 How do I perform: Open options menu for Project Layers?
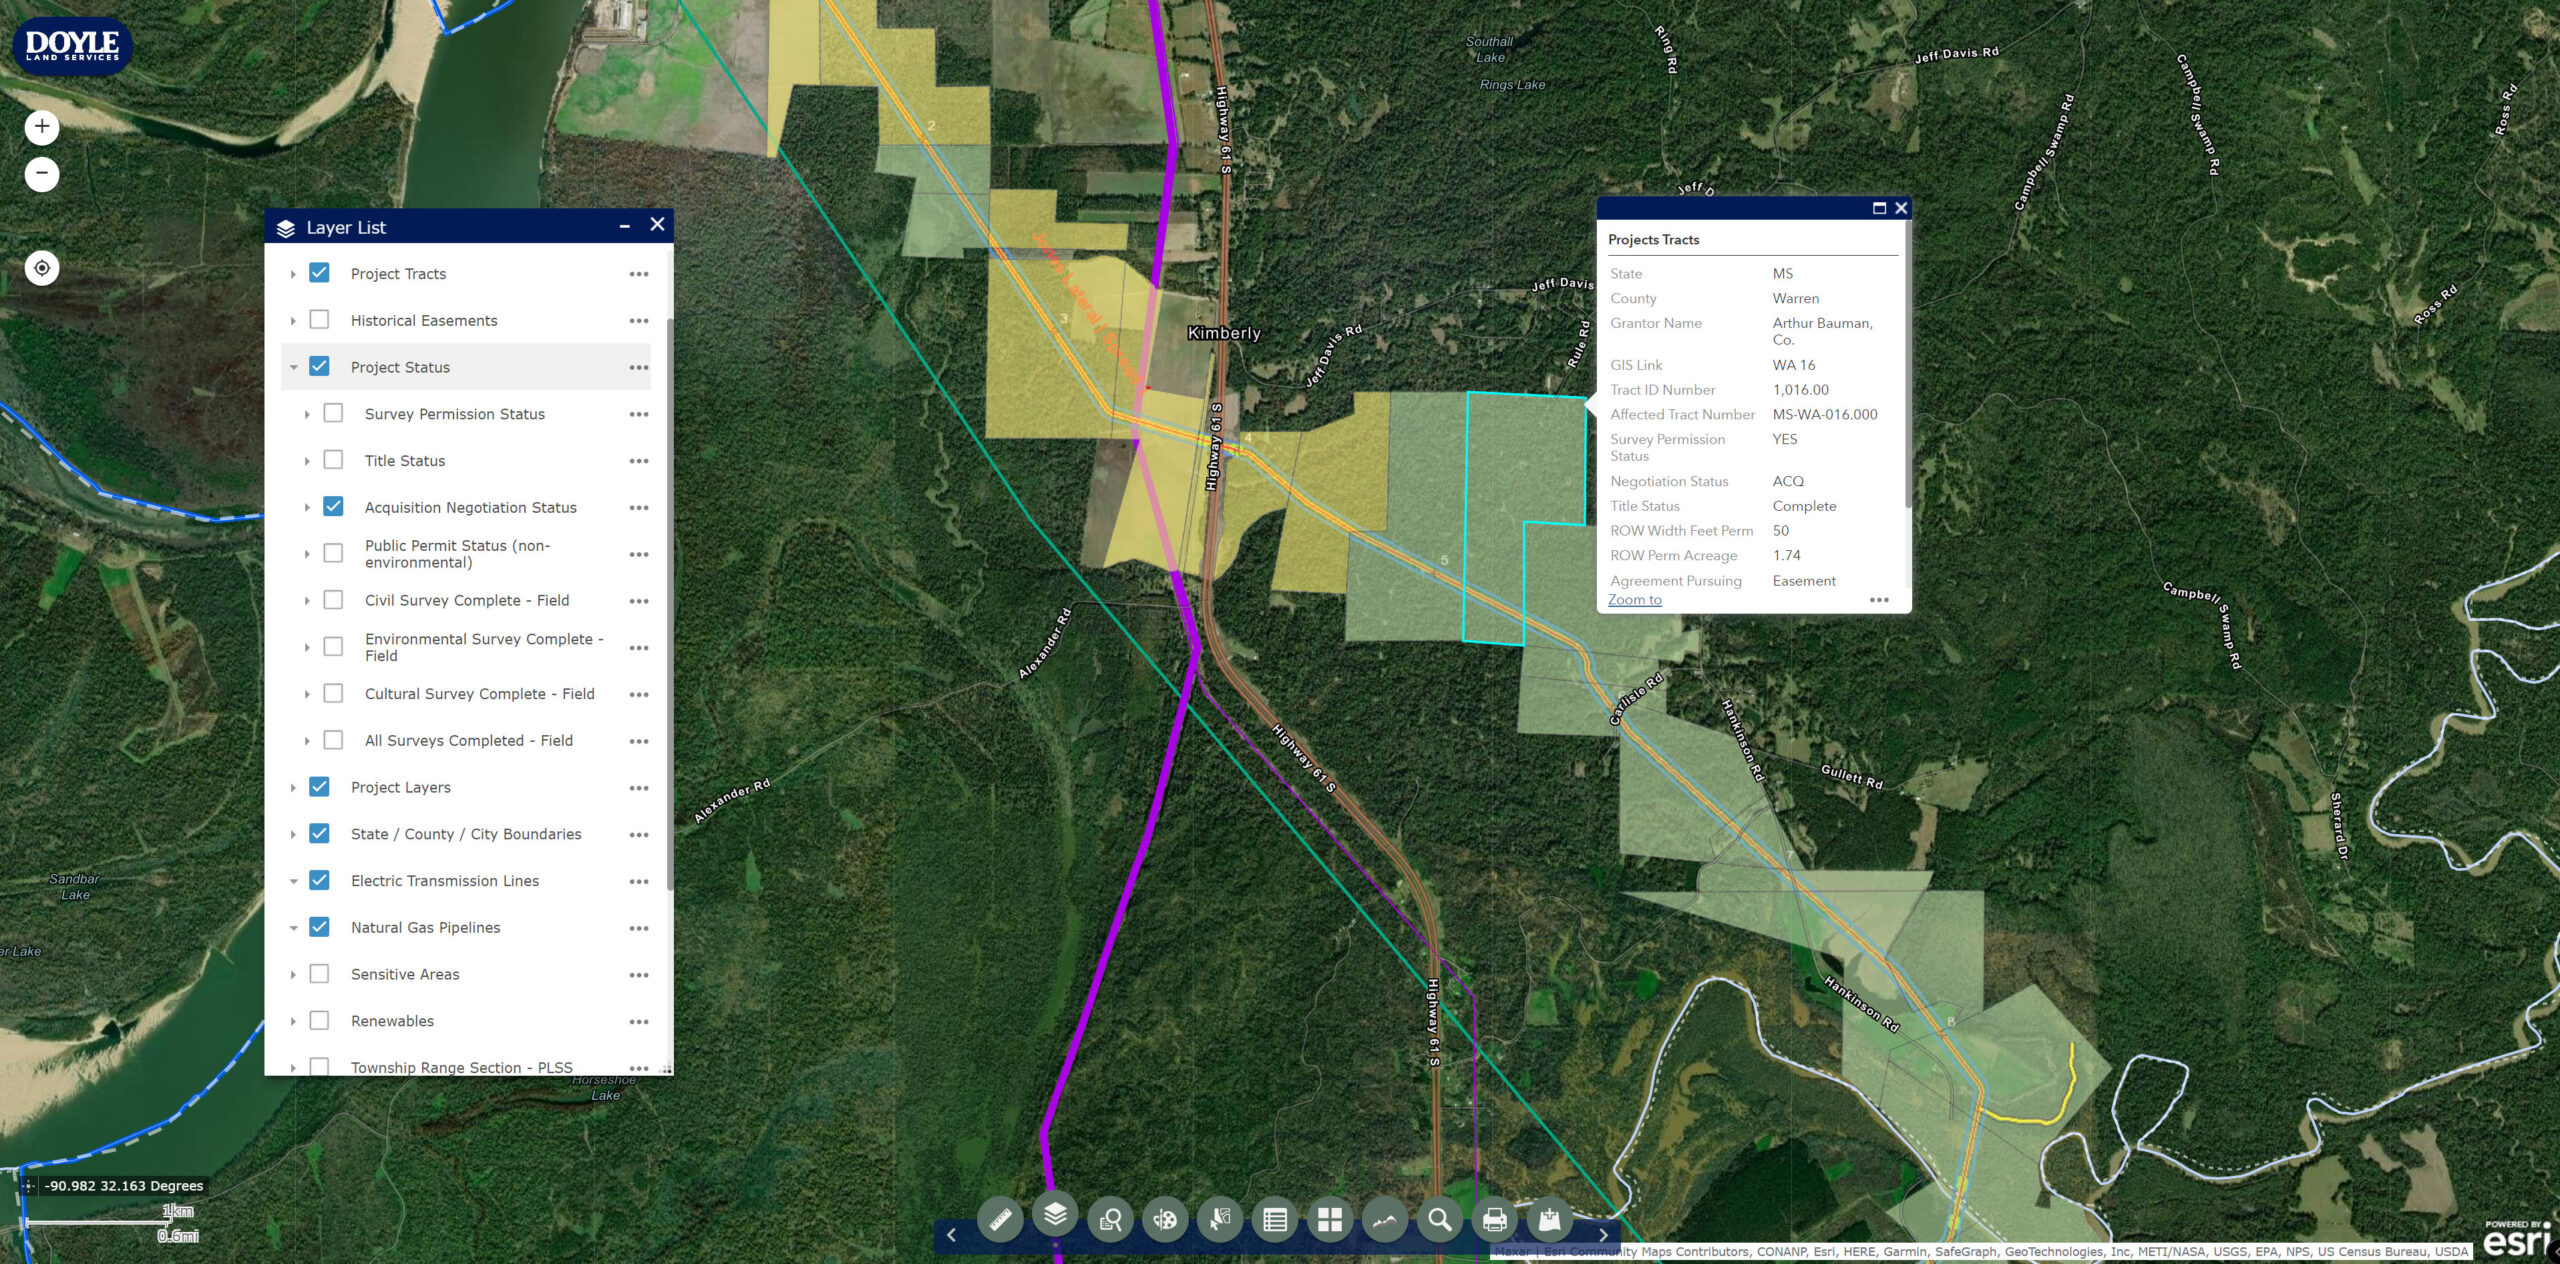pyautogui.click(x=639, y=788)
